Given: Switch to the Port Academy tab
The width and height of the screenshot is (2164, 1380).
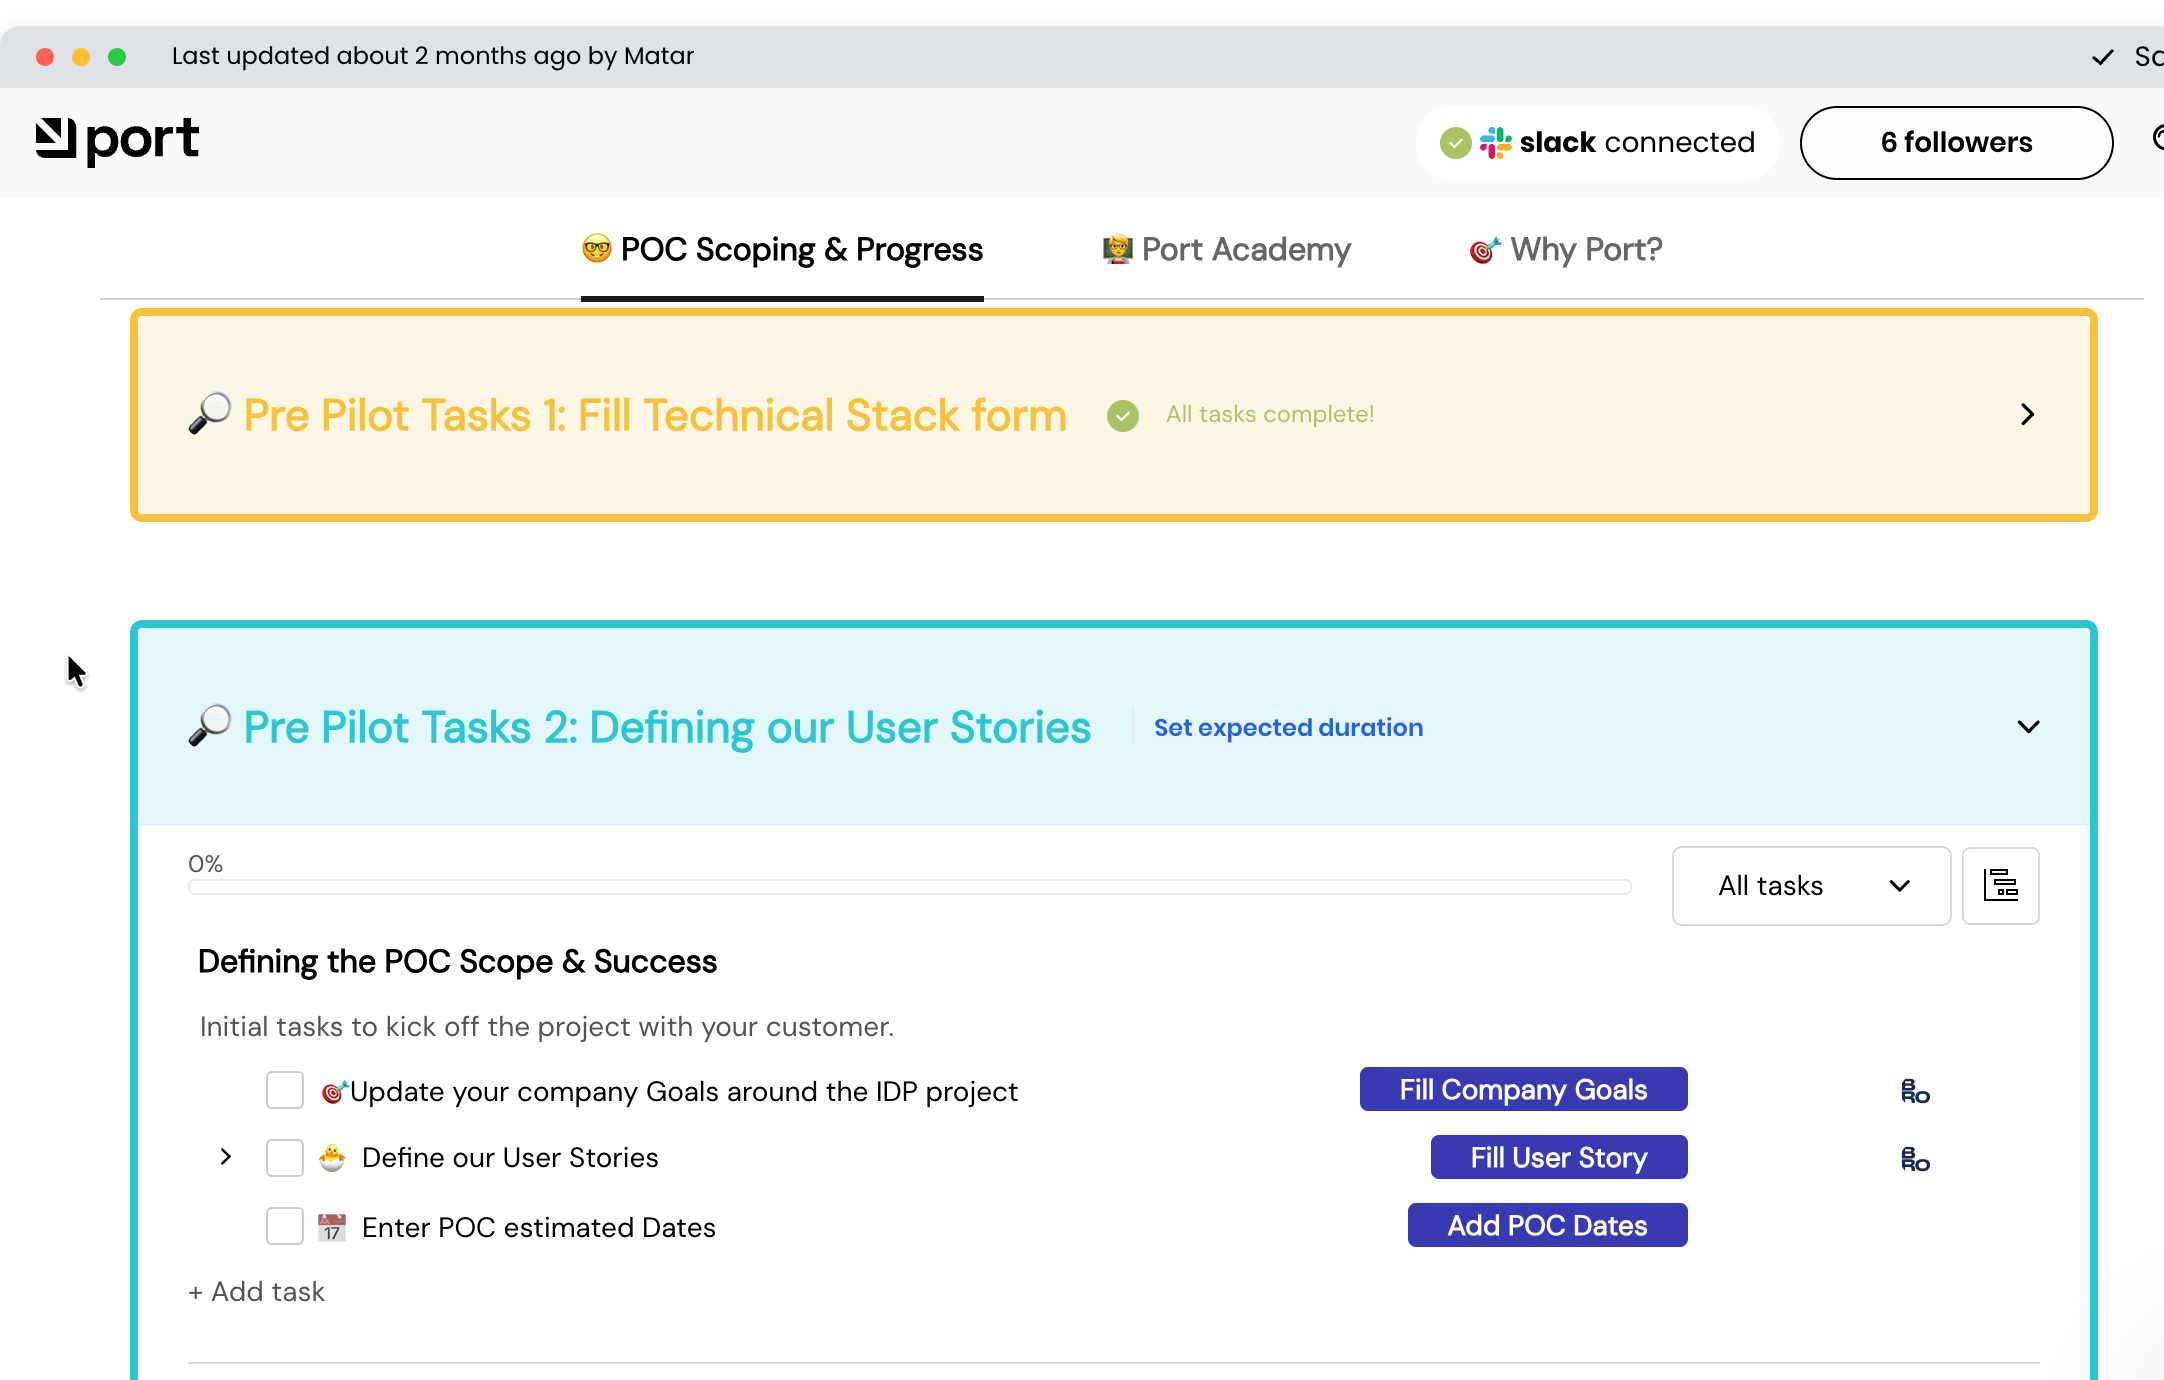Looking at the screenshot, I should [x=1226, y=249].
